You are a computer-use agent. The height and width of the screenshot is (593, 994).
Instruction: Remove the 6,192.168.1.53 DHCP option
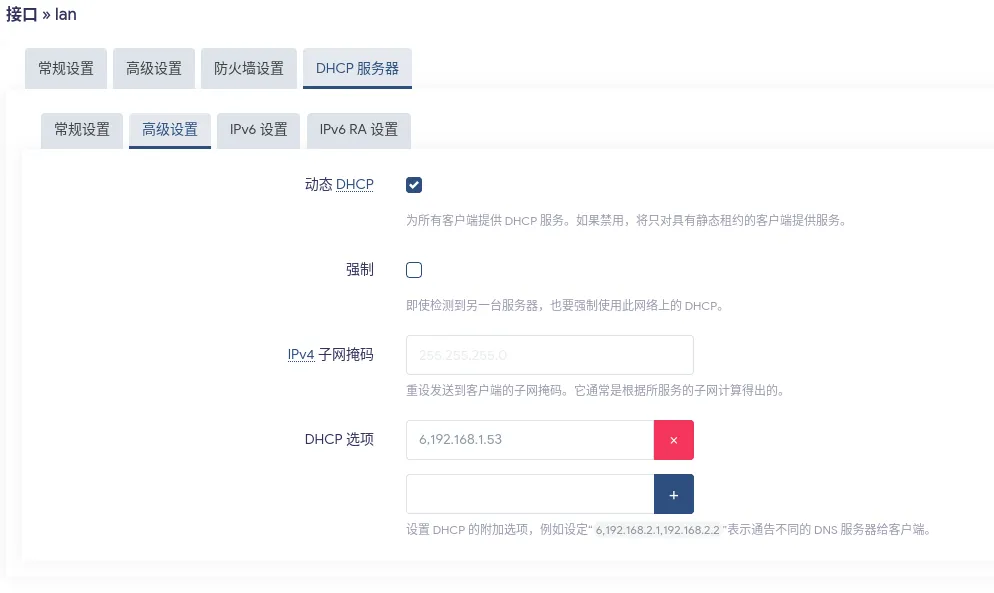click(x=673, y=440)
